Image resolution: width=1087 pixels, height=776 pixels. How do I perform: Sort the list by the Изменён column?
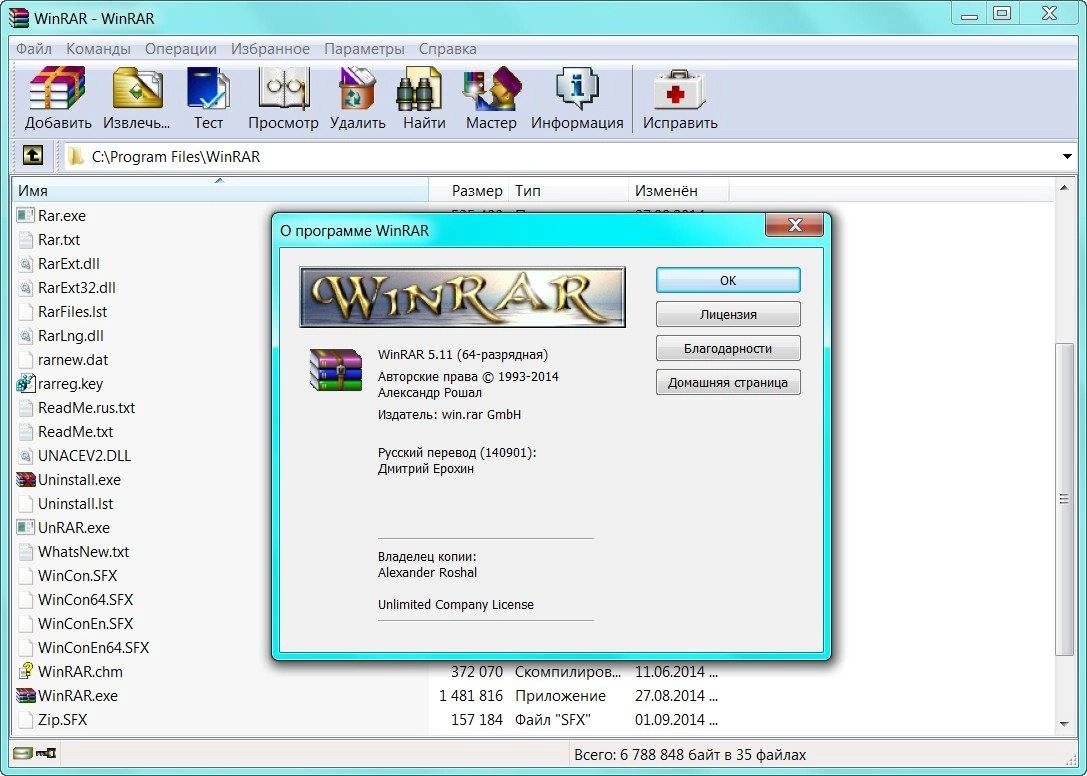tap(679, 190)
